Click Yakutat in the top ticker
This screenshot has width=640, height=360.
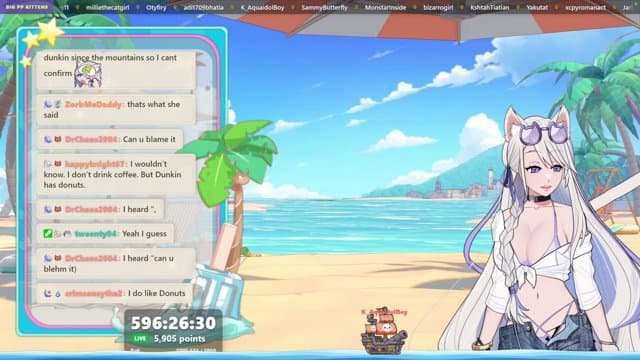(537, 7)
